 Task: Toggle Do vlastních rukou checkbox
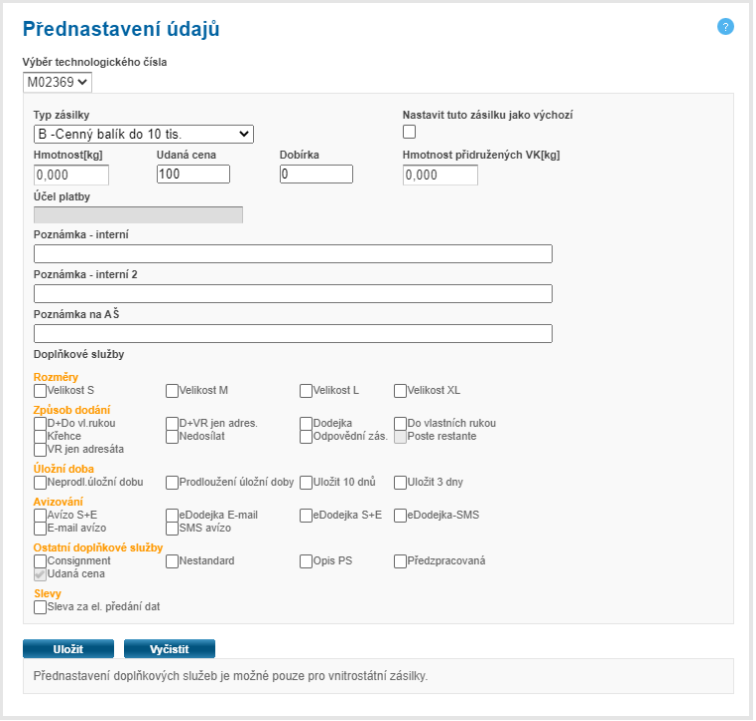coord(401,424)
